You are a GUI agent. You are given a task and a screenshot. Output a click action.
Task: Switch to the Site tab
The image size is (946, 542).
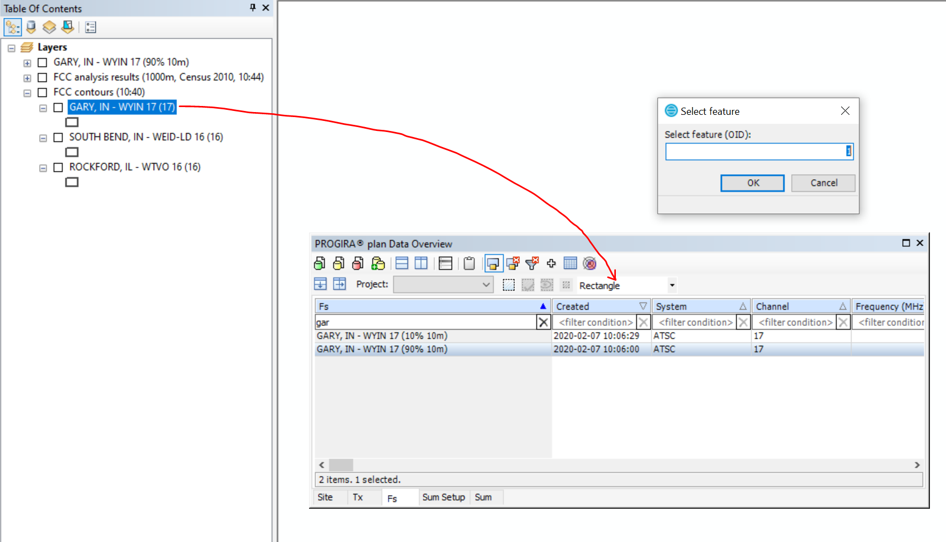pyautogui.click(x=325, y=497)
